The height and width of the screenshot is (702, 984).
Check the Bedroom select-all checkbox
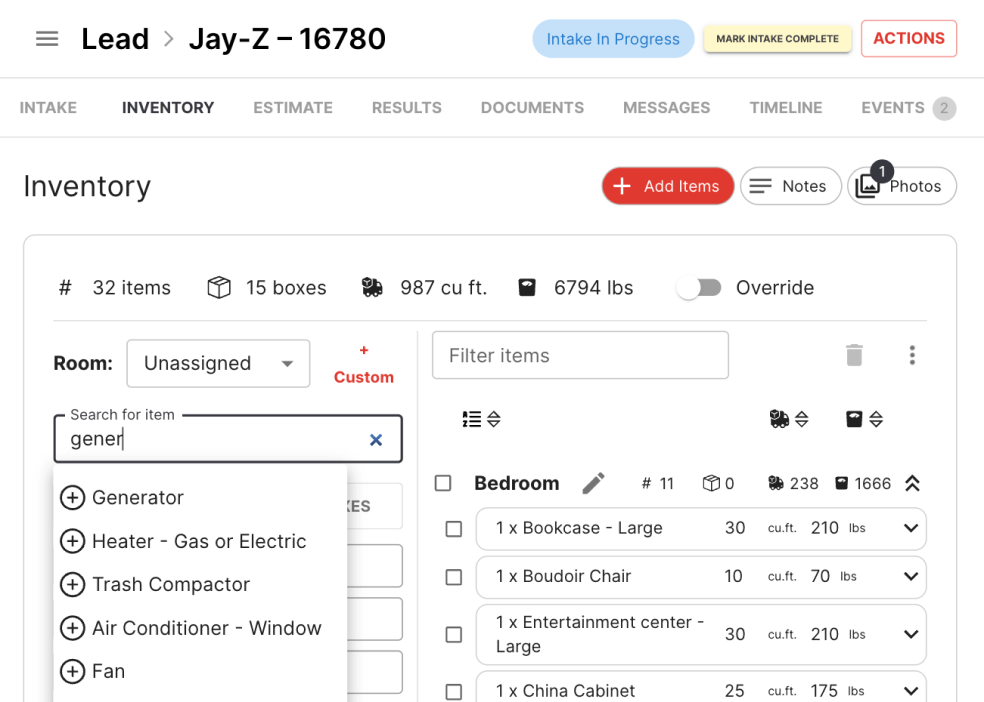[443, 483]
